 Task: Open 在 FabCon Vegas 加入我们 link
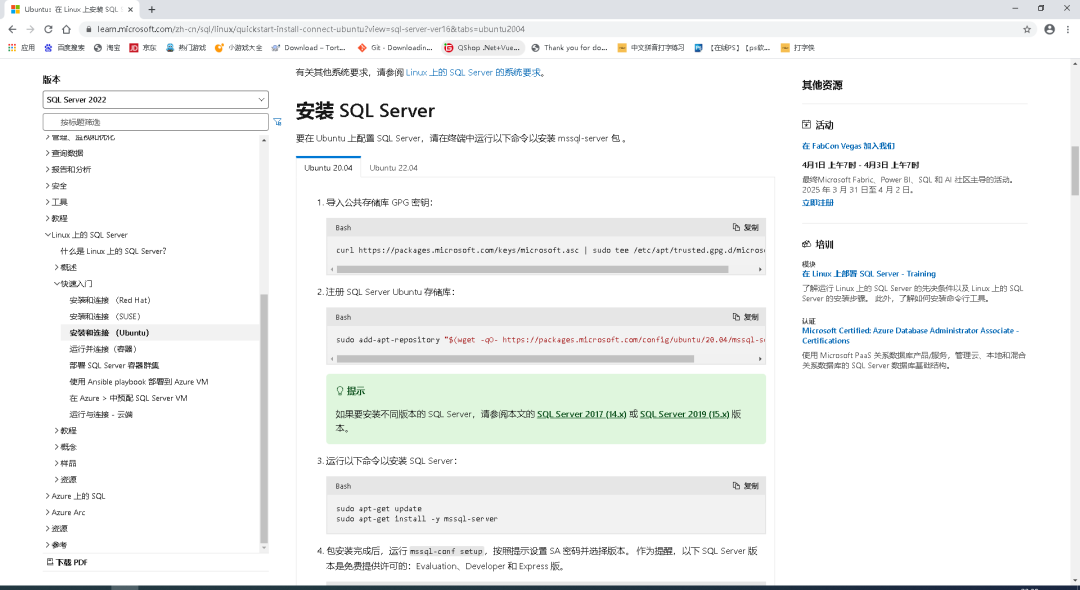(849, 146)
